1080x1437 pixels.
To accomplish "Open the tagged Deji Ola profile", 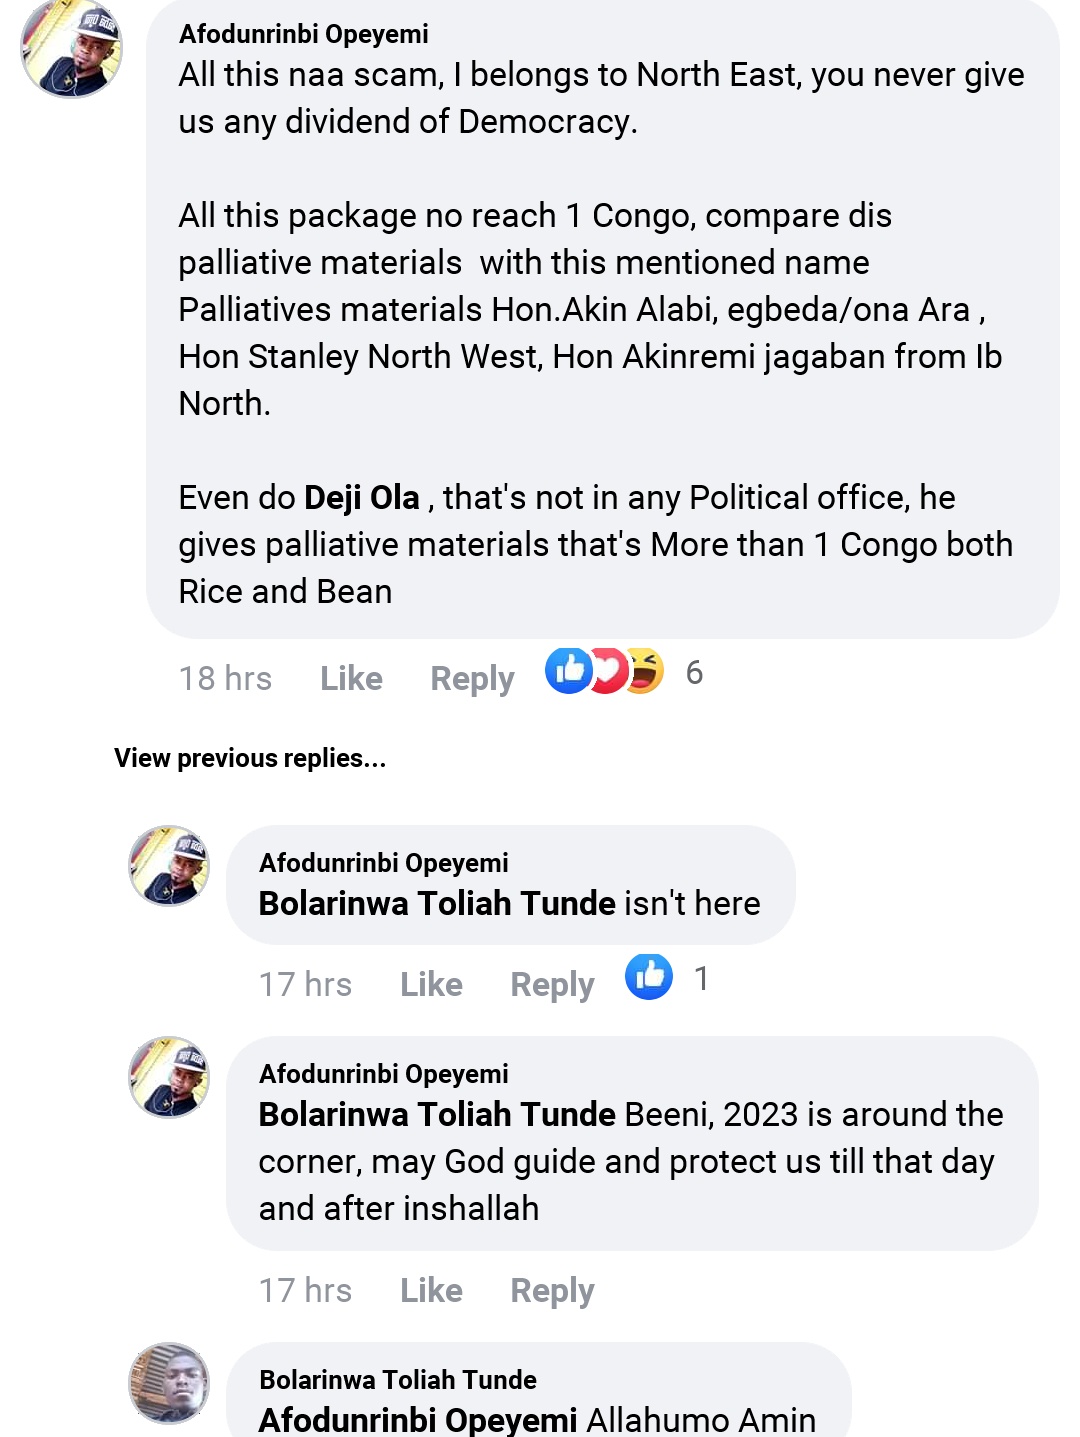I will point(362,497).
